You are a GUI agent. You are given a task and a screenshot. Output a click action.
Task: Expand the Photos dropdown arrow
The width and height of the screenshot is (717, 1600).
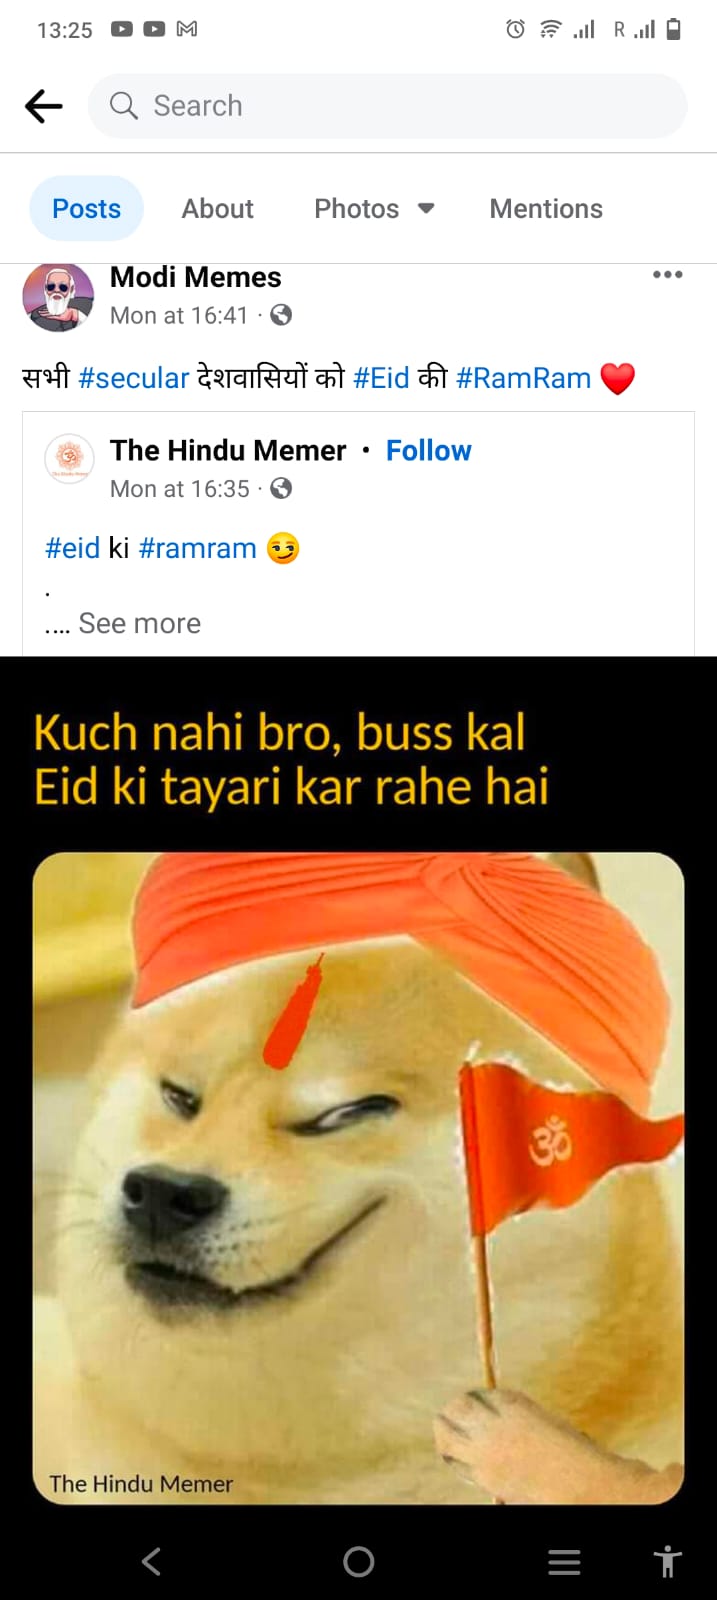point(426,208)
